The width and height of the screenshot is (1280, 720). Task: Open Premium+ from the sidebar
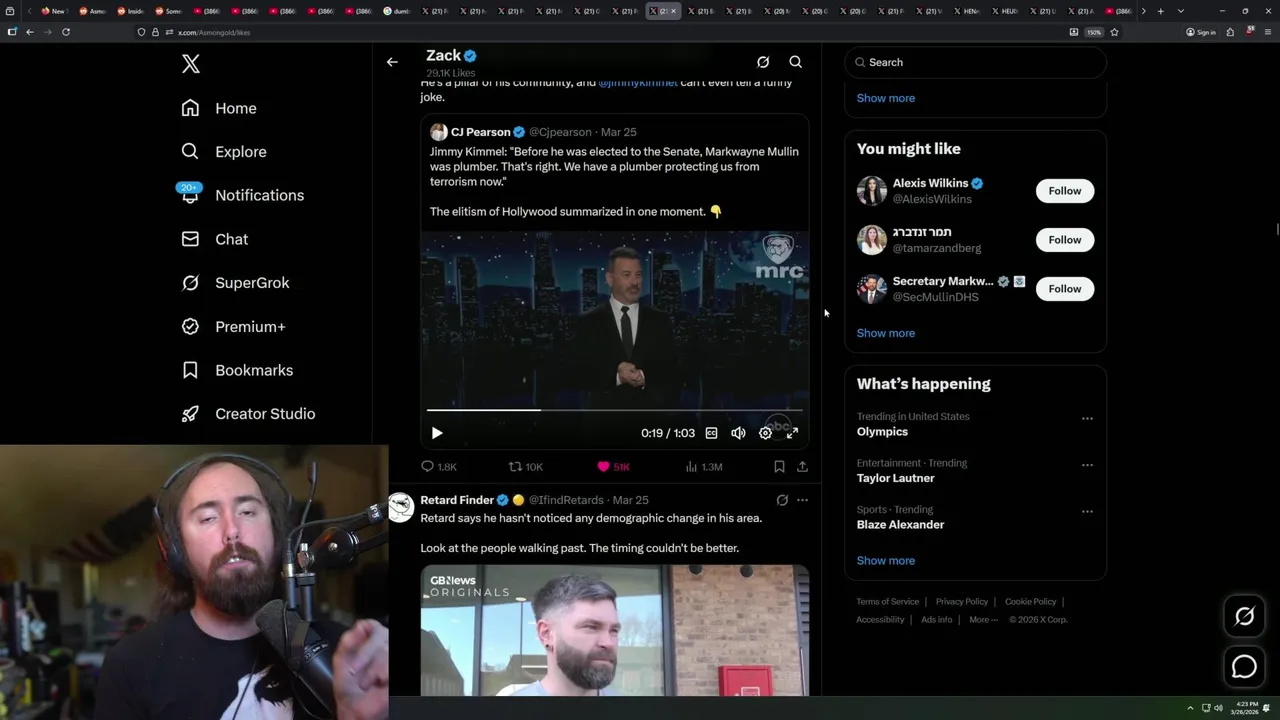click(233, 327)
